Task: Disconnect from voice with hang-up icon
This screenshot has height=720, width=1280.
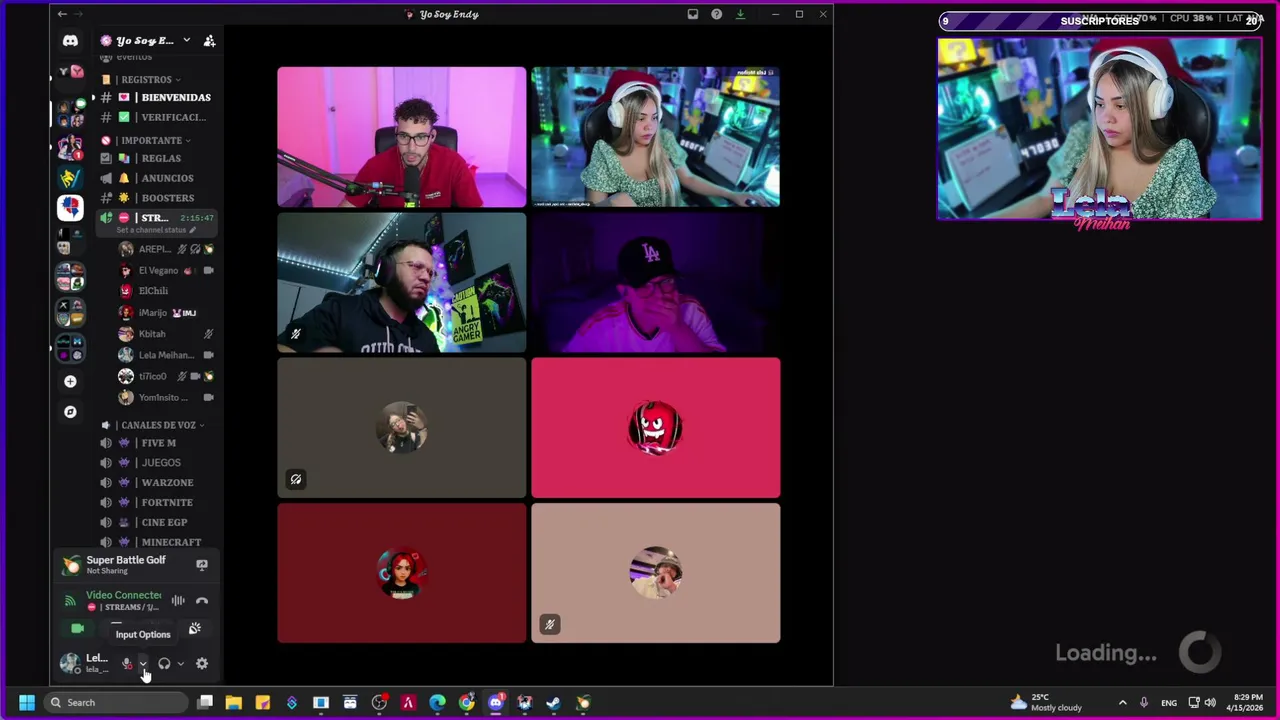Action: click(202, 600)
